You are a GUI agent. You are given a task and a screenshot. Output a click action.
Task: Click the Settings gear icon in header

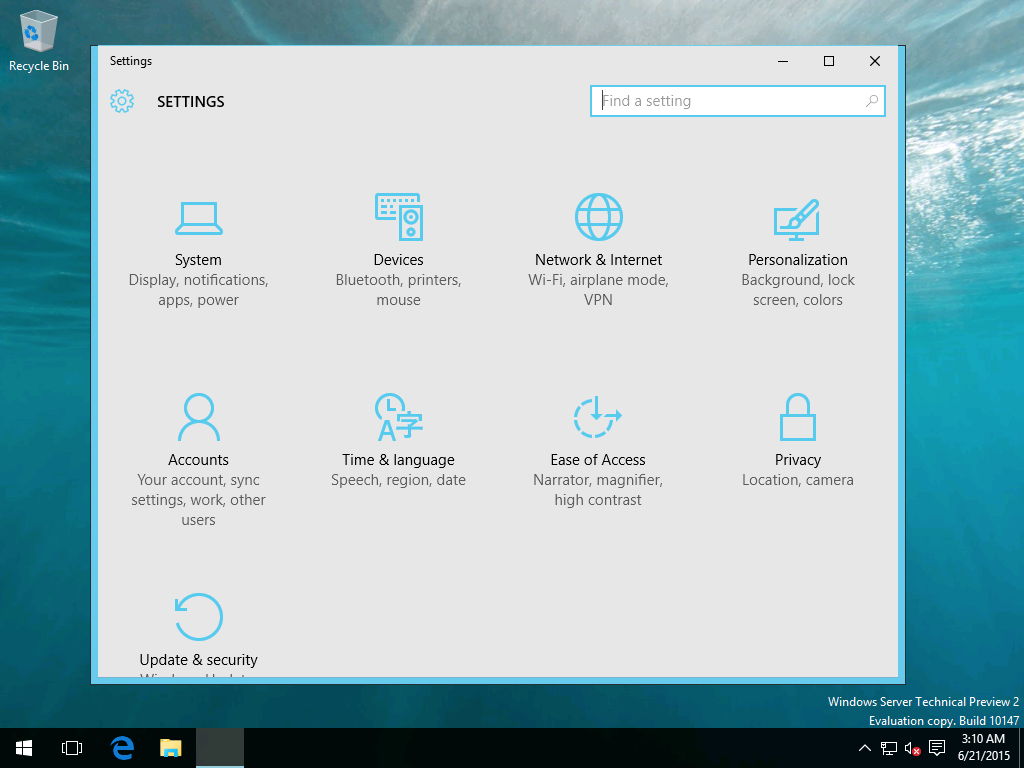point(122,101)
